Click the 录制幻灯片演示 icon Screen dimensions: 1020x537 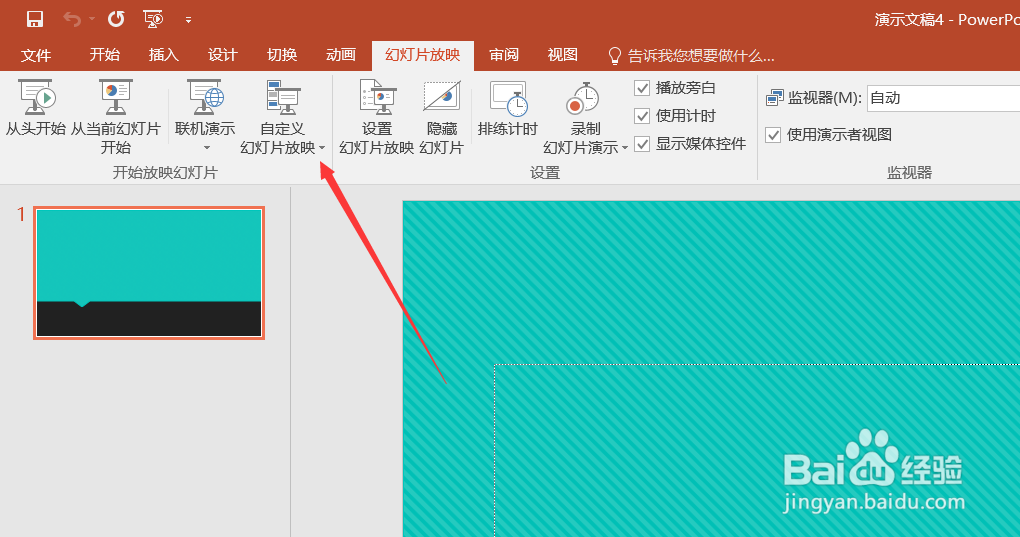[x=584, y=99]
